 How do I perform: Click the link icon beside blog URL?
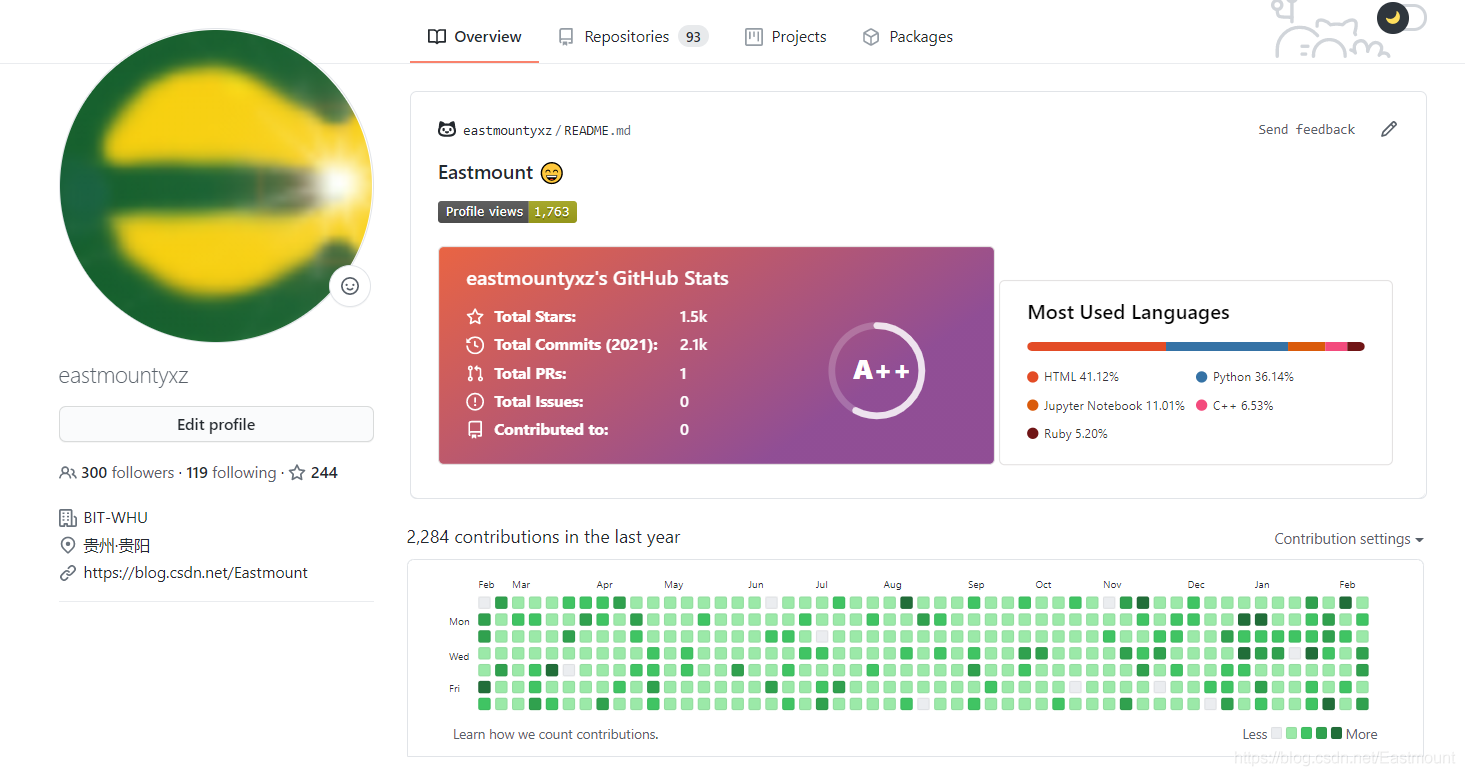[67, 573]
